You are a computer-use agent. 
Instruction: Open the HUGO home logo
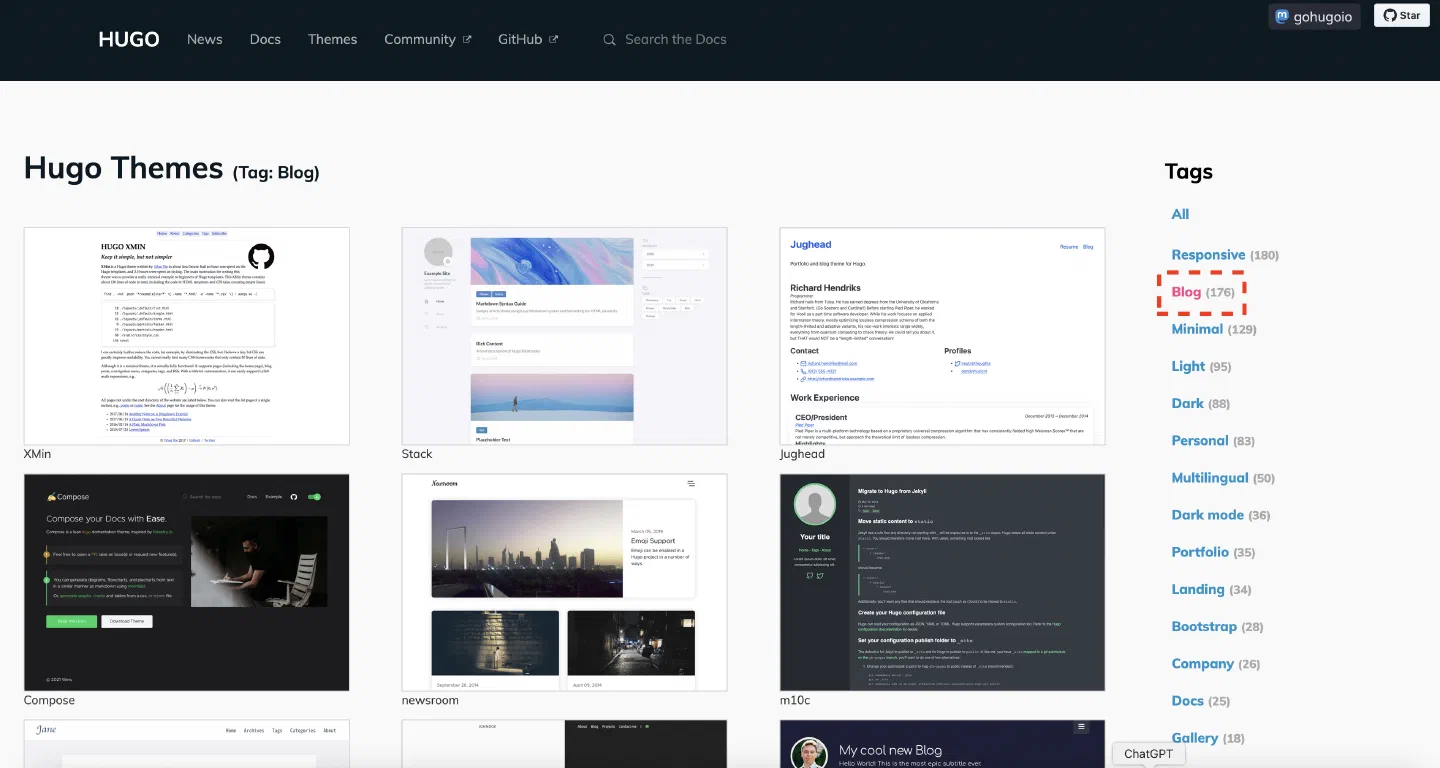click(129, 40)
